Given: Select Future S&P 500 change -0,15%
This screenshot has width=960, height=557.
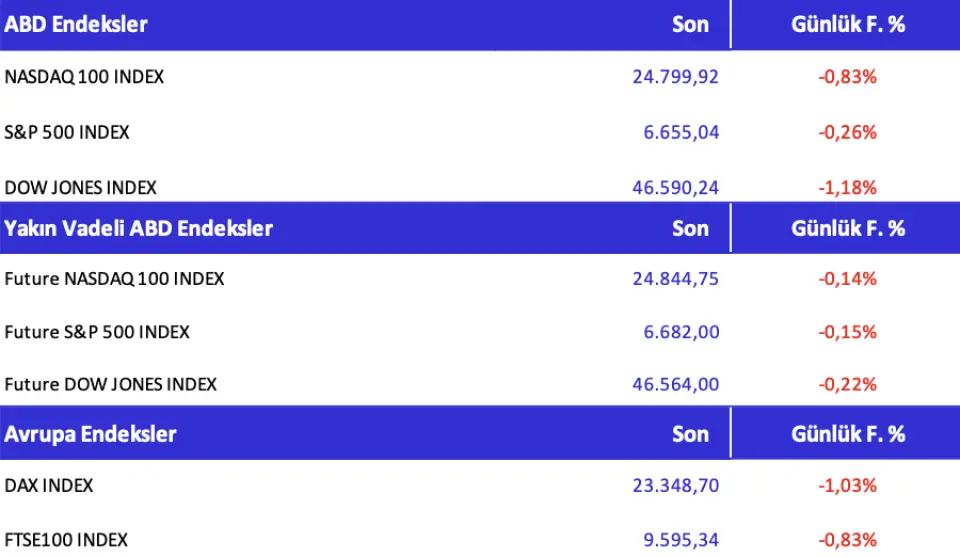Looking at the screenshot, I should click(x=847, y=331).
